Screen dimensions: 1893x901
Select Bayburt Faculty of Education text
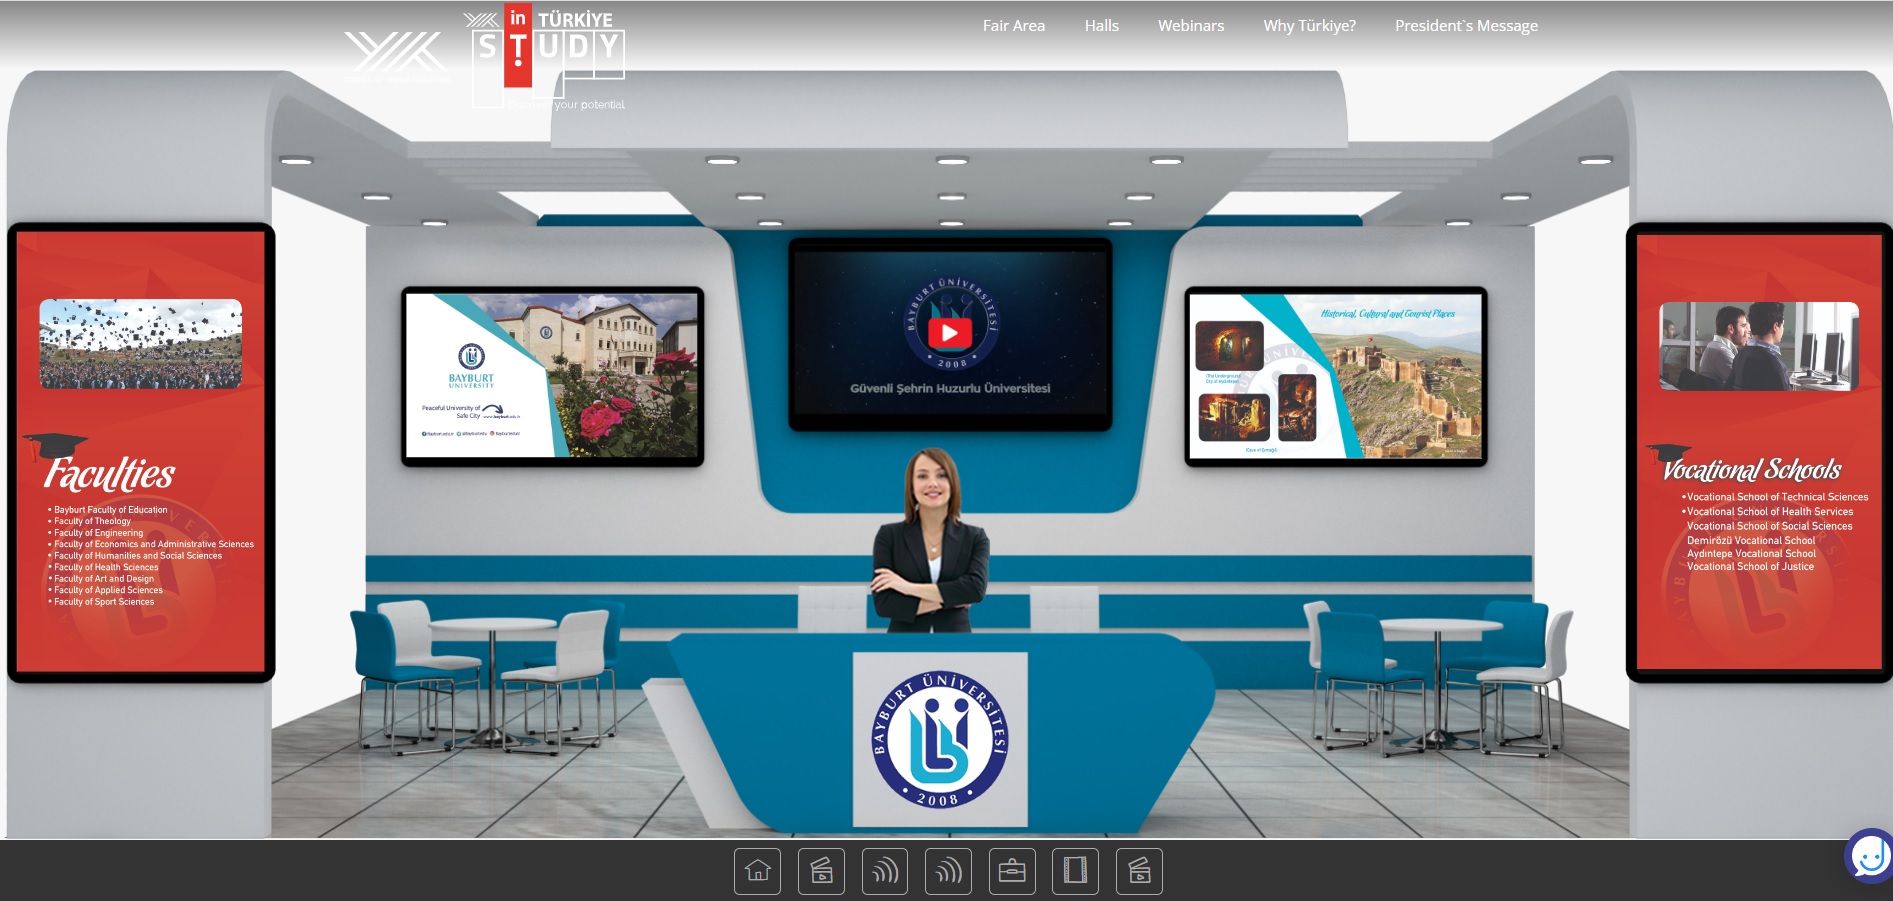click(x=111, y=510)
